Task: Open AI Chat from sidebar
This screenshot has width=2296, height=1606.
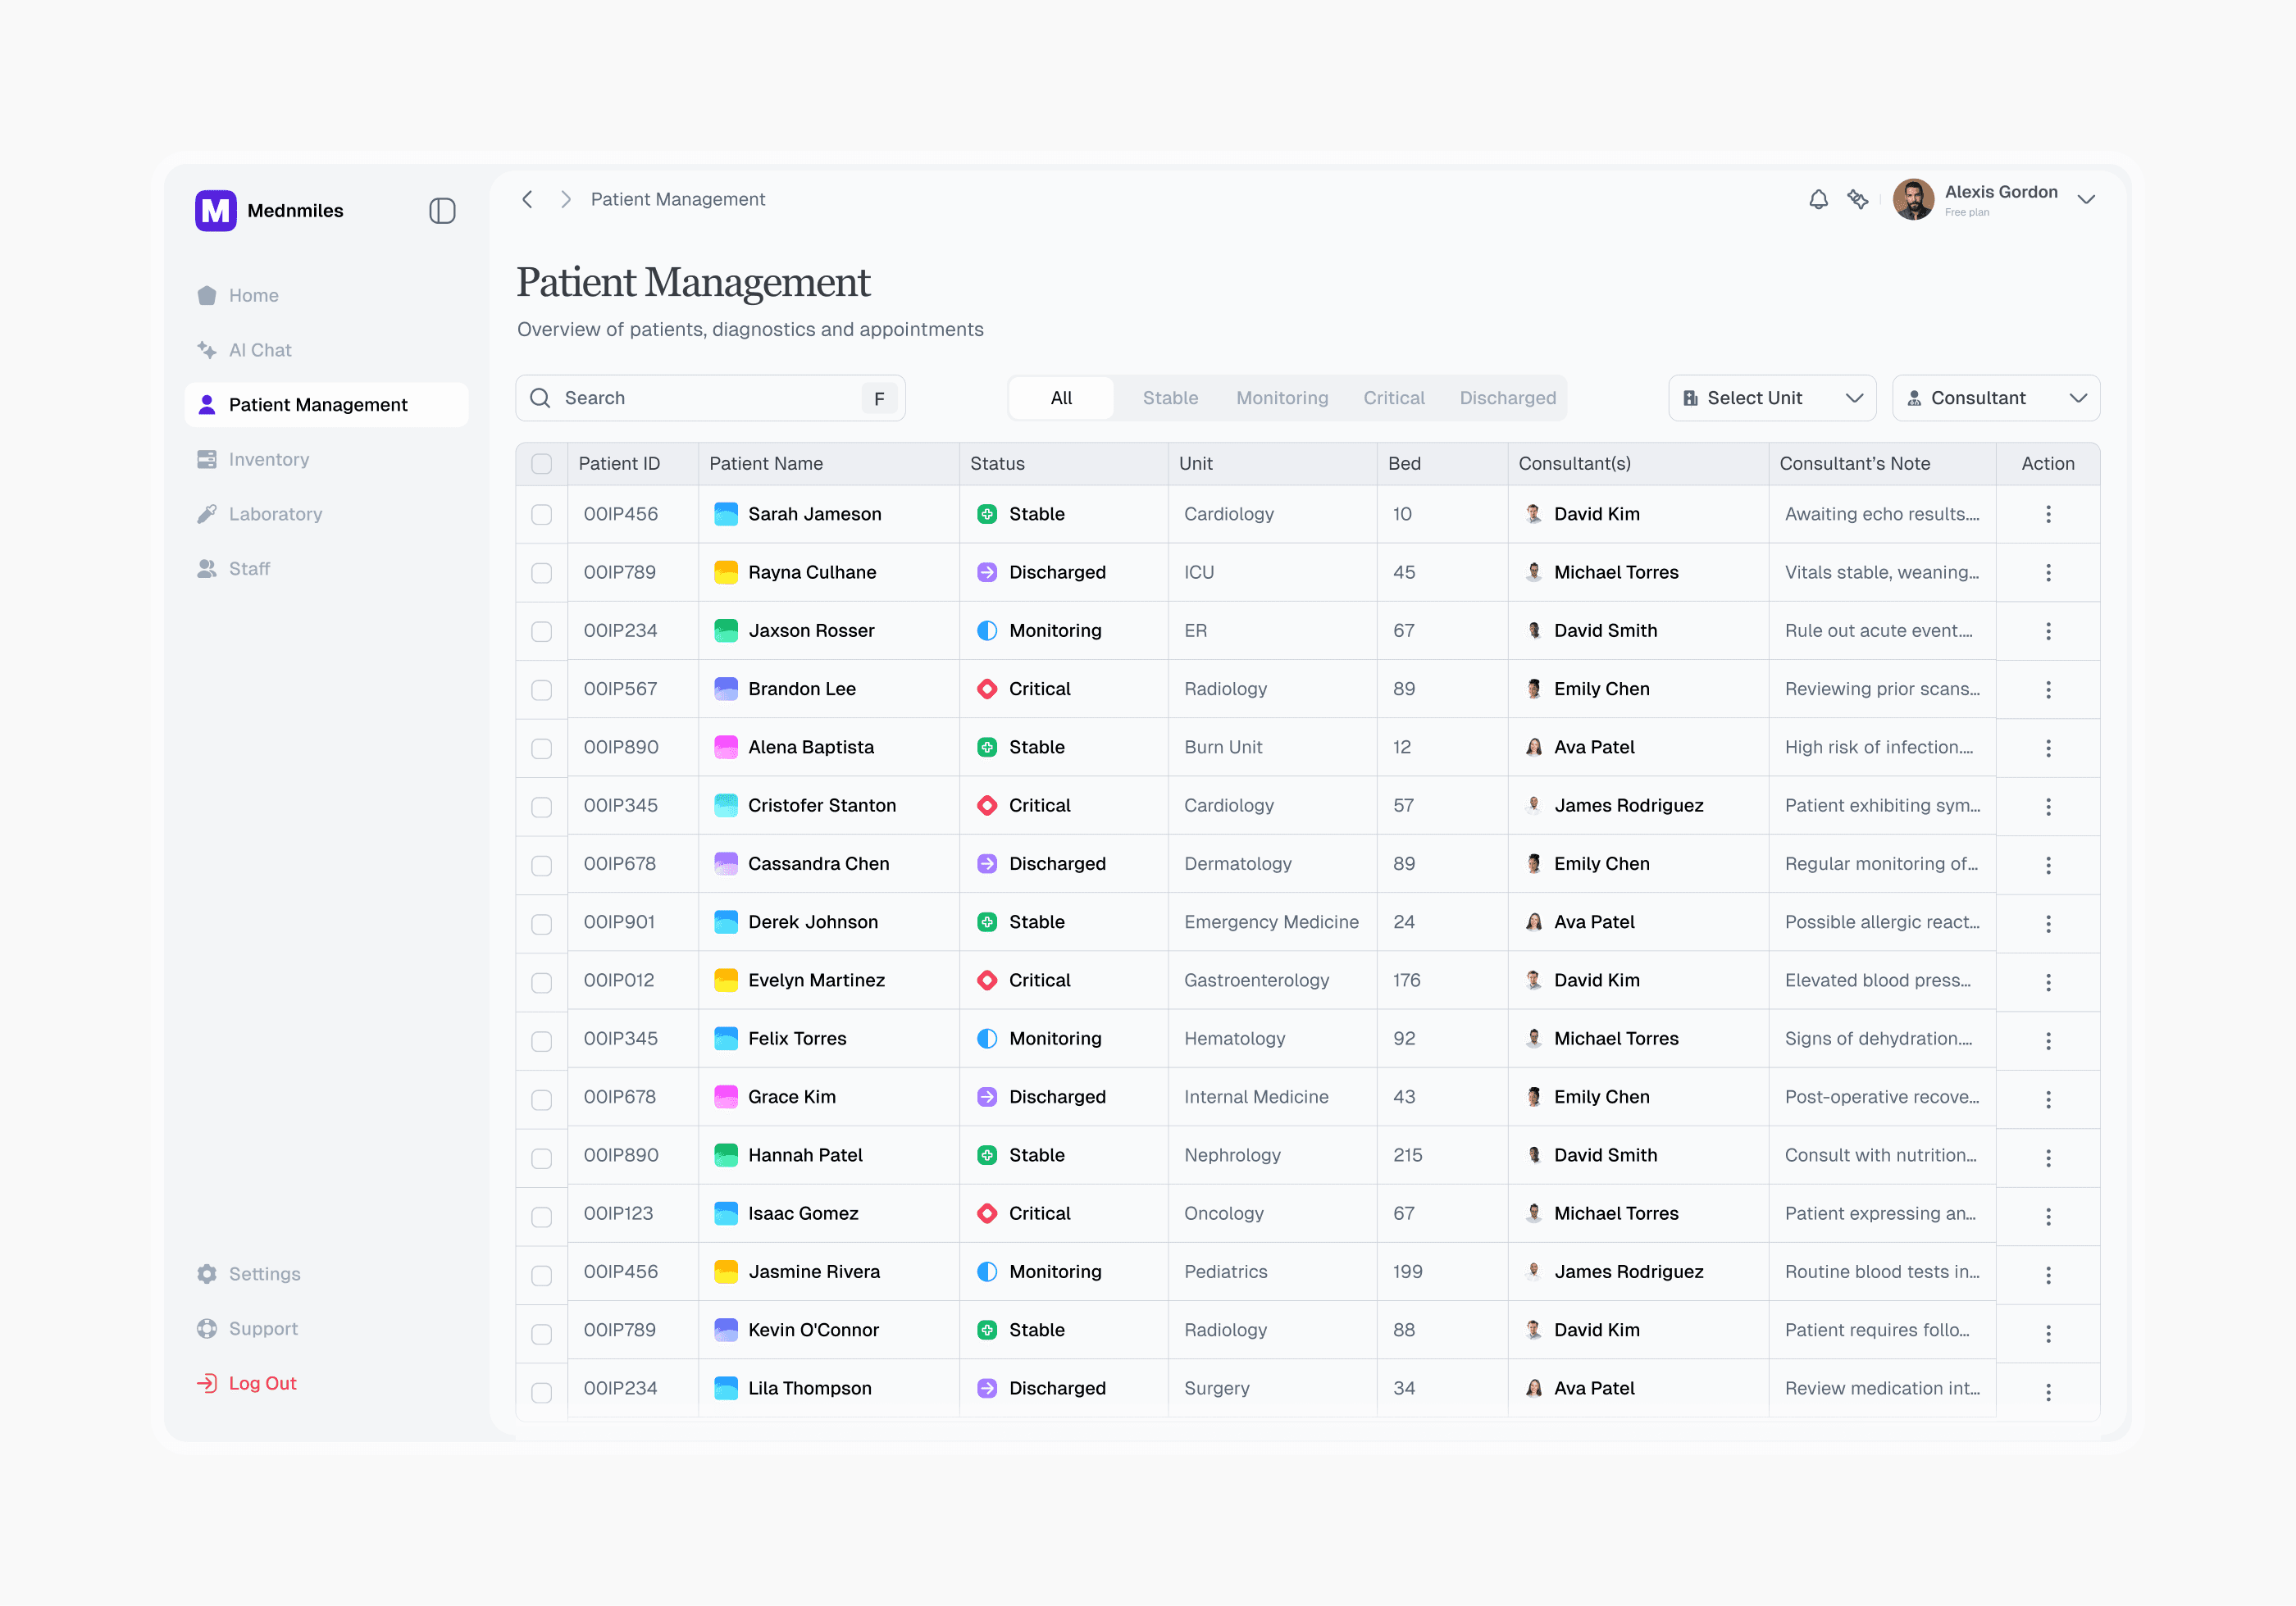Action: coord(259,350)
